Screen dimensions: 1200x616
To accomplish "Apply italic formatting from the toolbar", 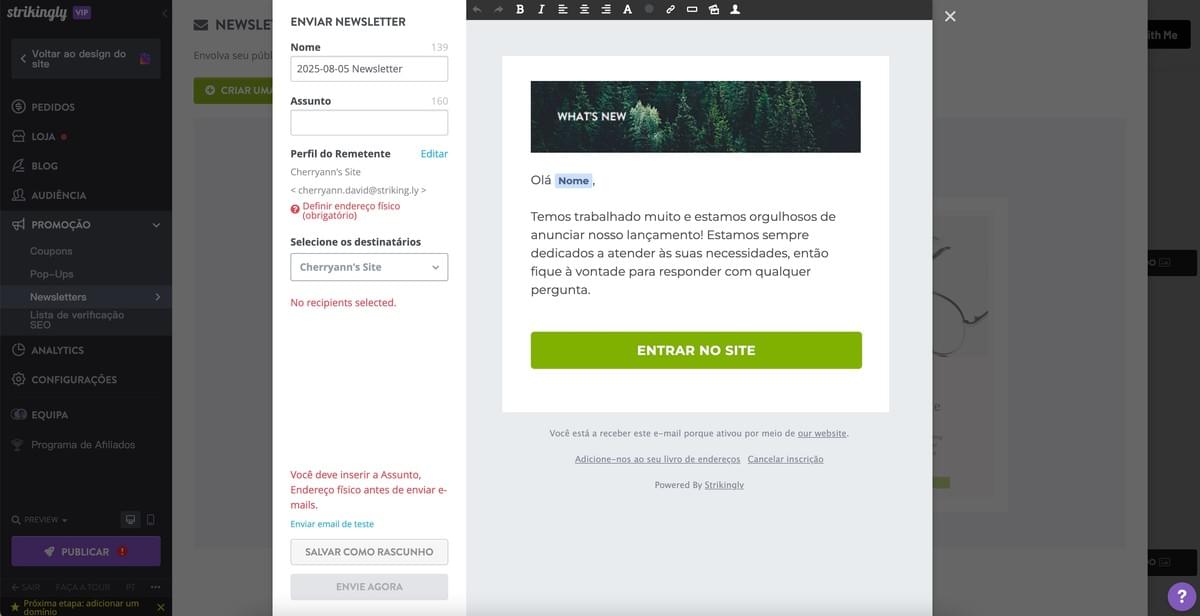I will 541,9.
